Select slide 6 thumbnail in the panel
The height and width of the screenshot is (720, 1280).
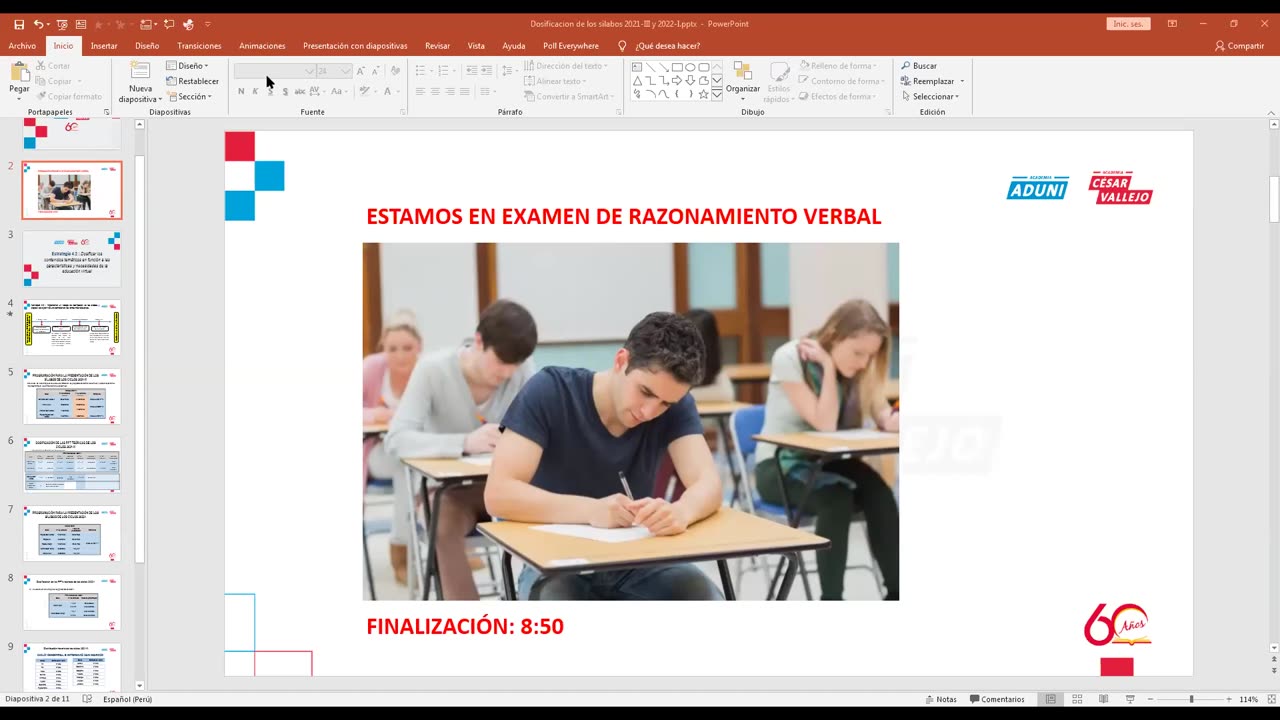71,465
